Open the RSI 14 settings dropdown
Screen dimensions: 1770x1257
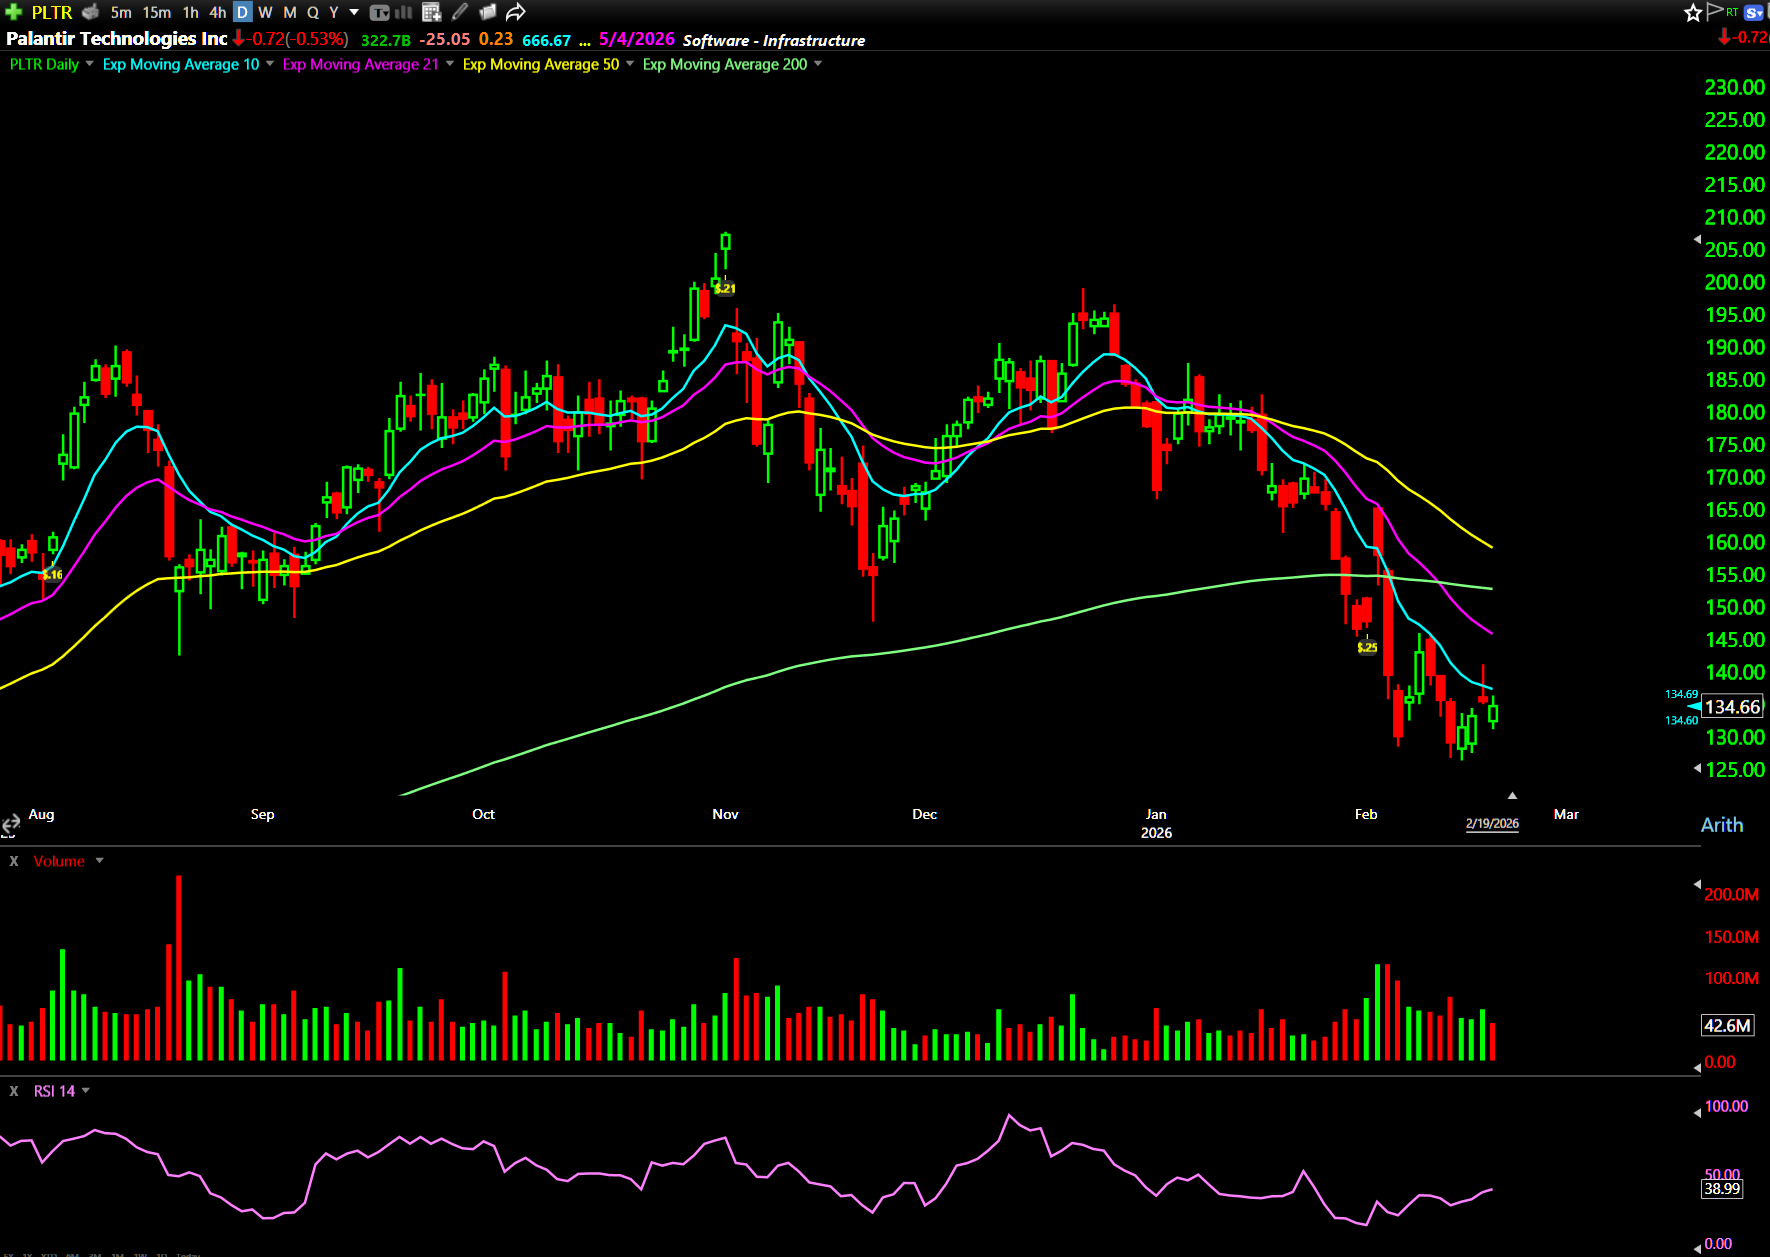(x=86, y=1091)
